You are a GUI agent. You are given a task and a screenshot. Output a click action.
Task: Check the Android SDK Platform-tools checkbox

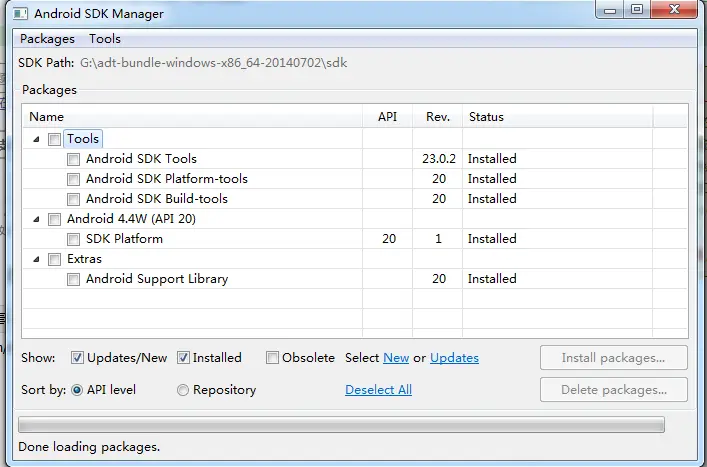pyautogui.click(x=73, y=179)
